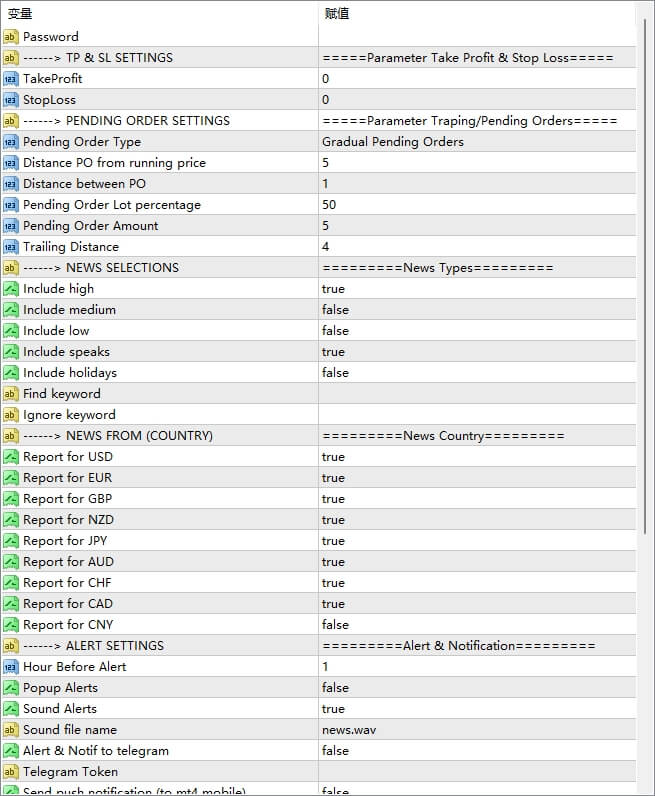This screenshot has width=655, height=796.
Task: Select the Report for NZD row
Action: click(x=319, y=520)
